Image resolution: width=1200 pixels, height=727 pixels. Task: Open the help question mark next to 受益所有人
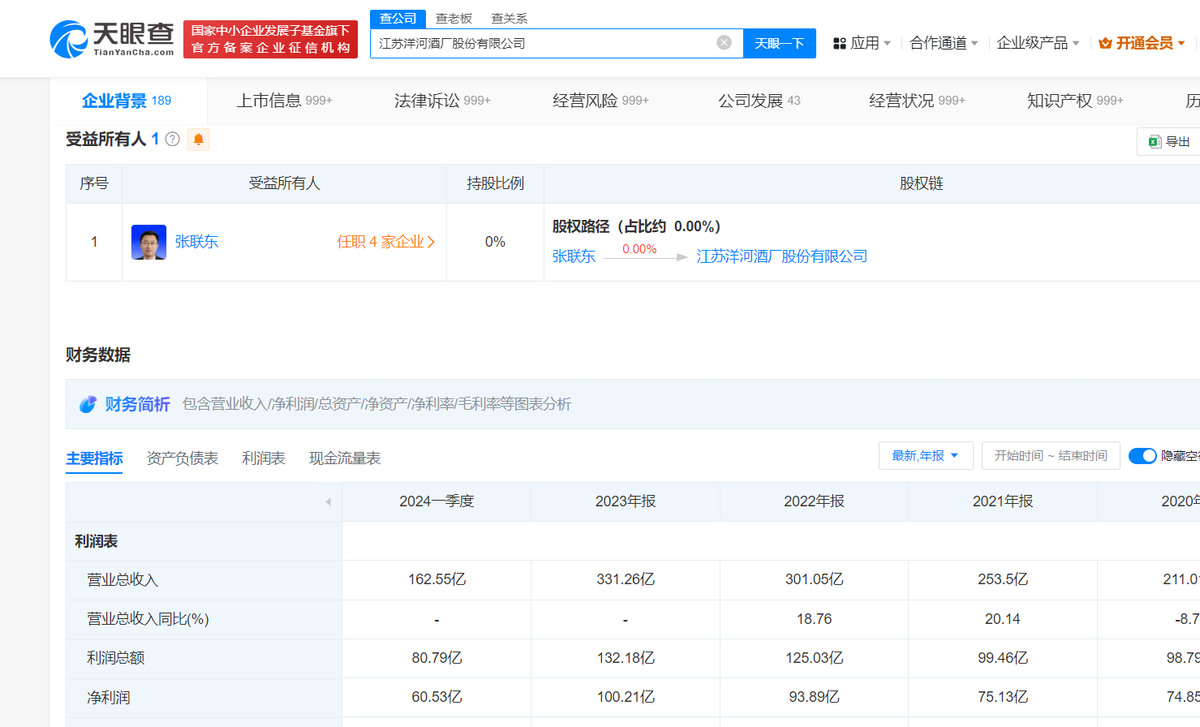pyautogui.click(x=172, y=140)
